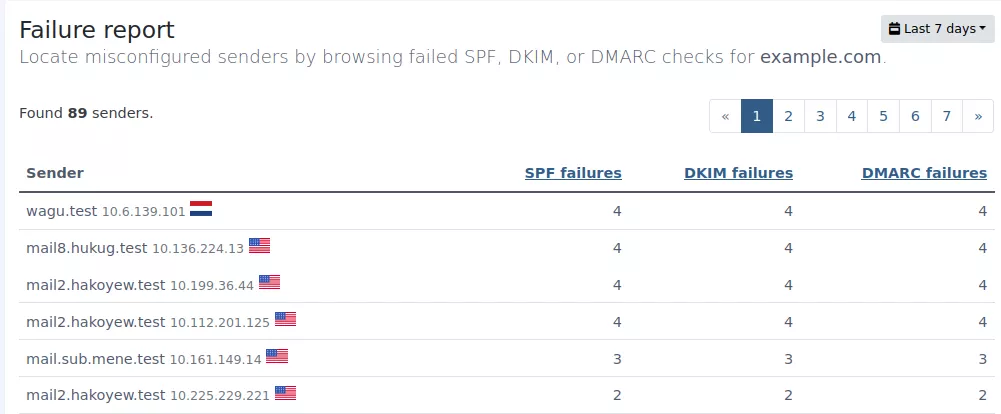Click the next page double-arrow button
This screenshot has height=414, width=1001.
click(x=978, y=116)
